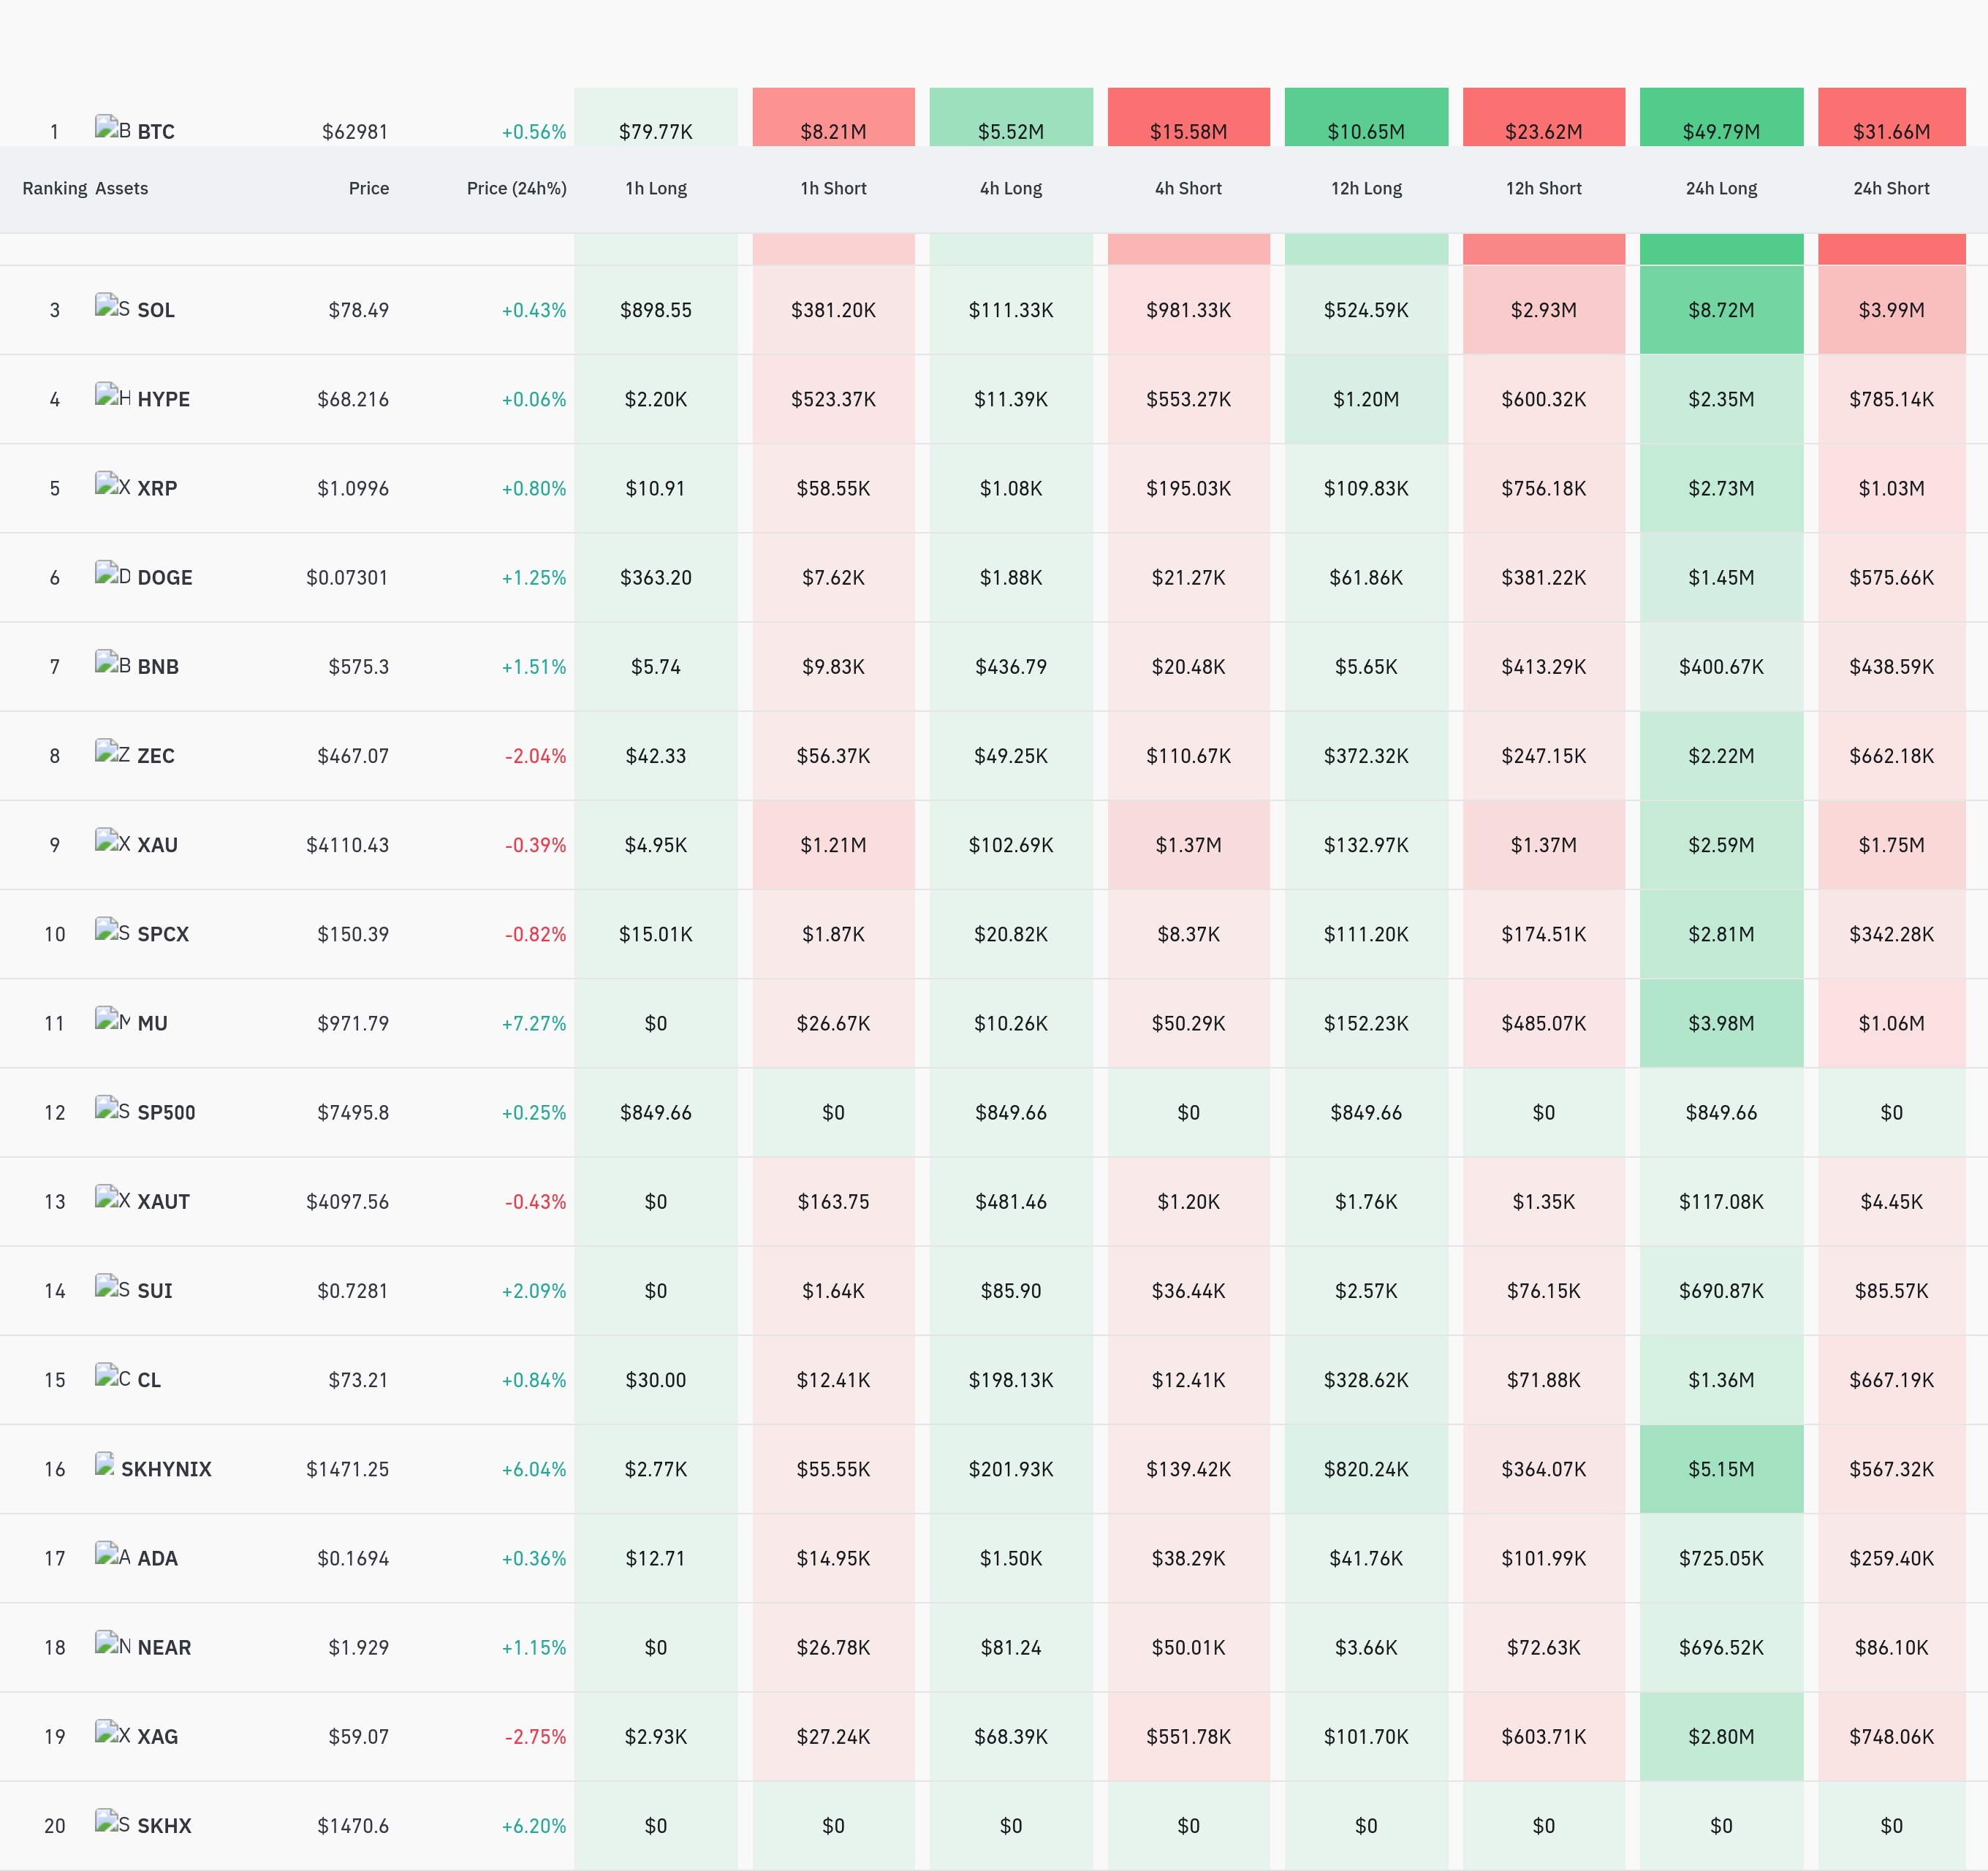
Task: Select the XAG row price $59.07
Action: [x=358, y=1737]
